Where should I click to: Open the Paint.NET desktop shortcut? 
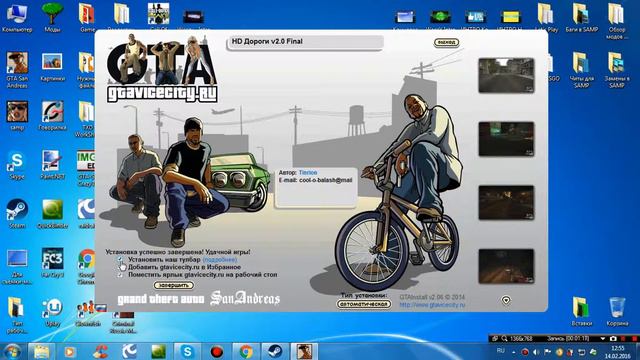[52, 164]
